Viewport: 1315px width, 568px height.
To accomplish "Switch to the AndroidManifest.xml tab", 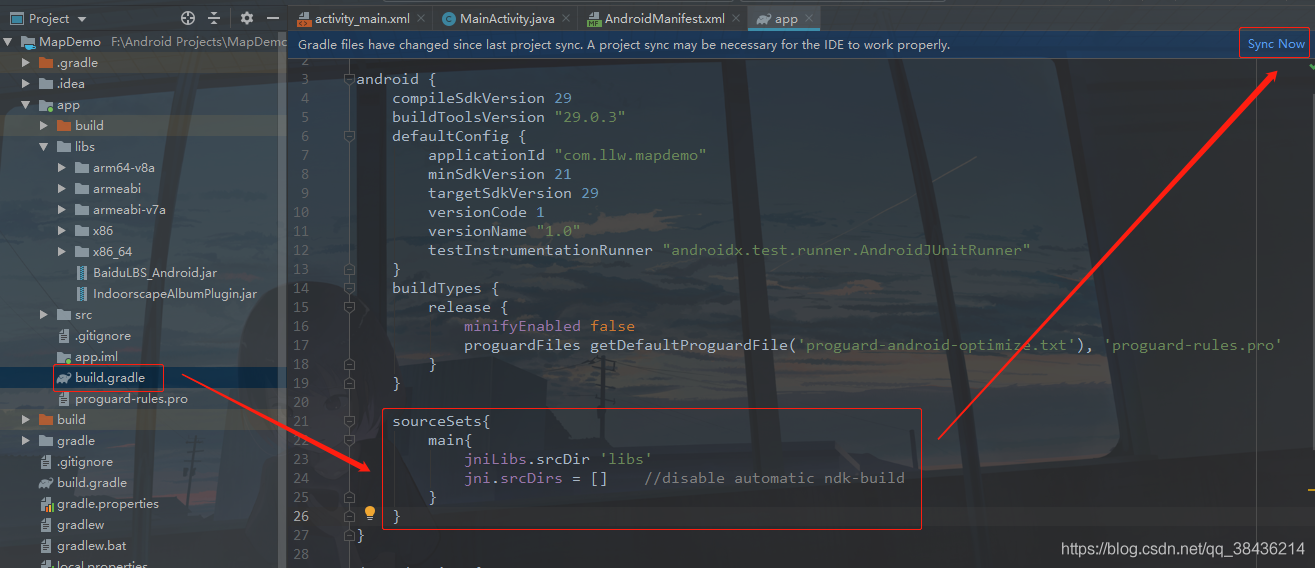I will (663, 19).
